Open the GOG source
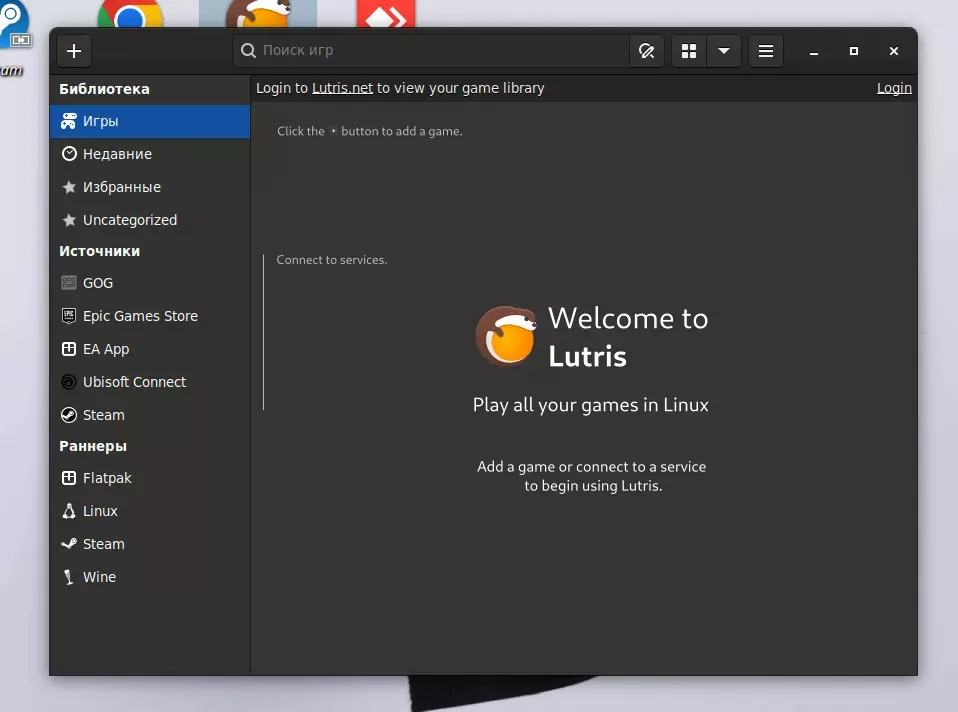The height and width of the screenshot is (712, 958). [x=98, y=283]
